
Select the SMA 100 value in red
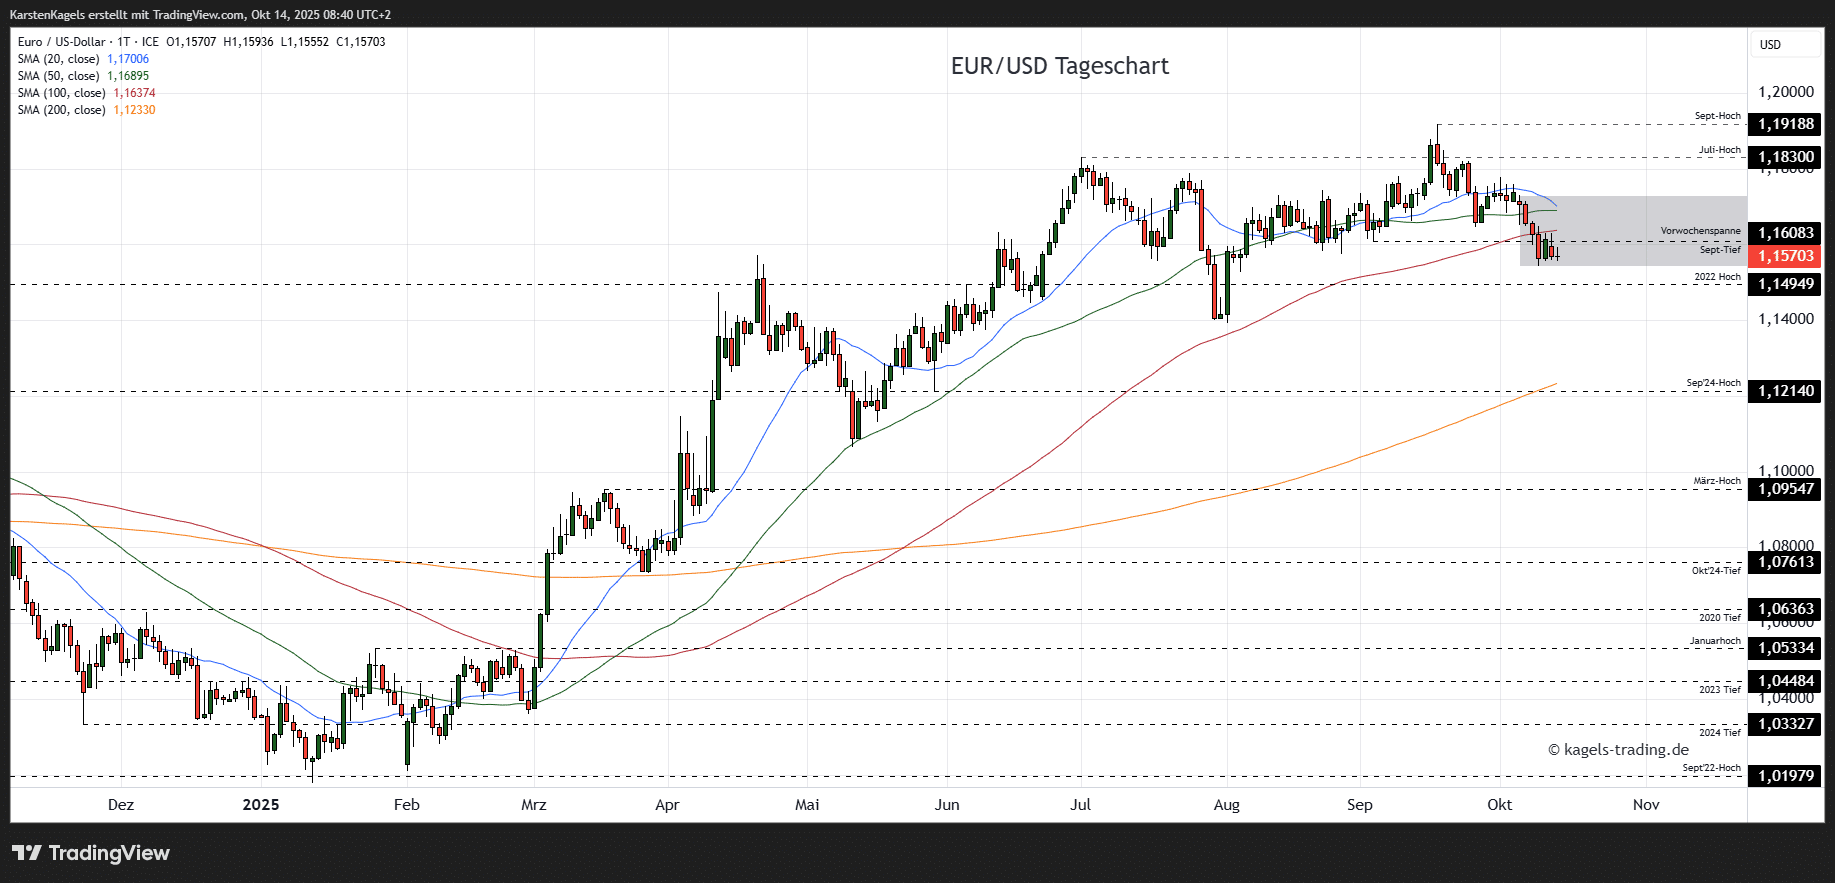pyautogui.click(x=134, y=93)
